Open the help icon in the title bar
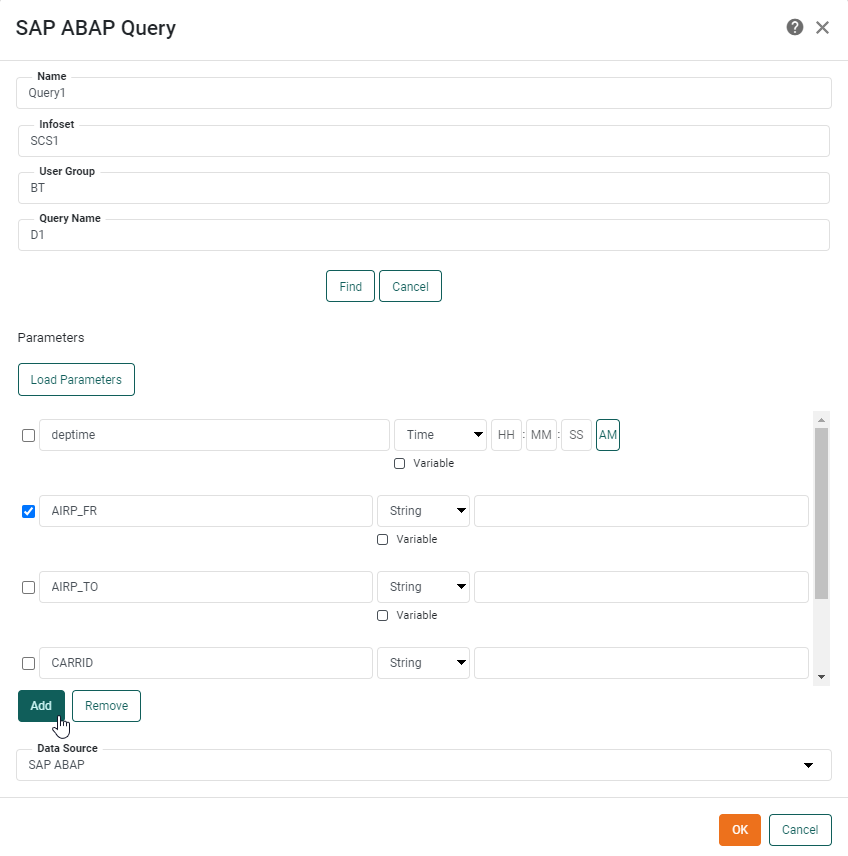Image resolution: width=848 pixels, height=856 pixels. [x=795, y=27]
